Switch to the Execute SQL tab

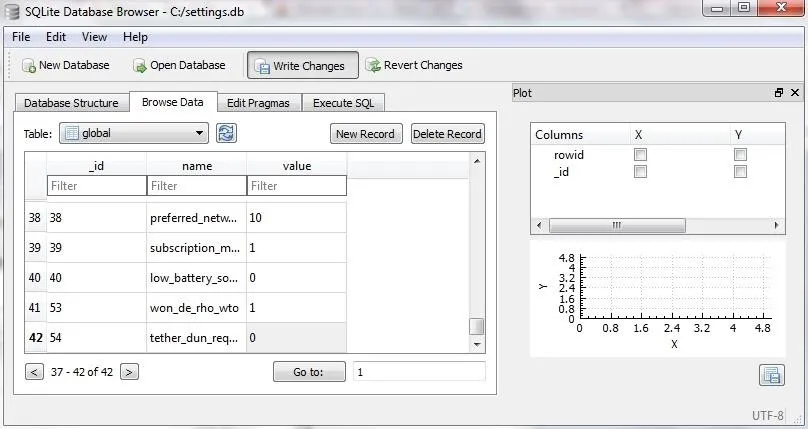coord(343,103)
